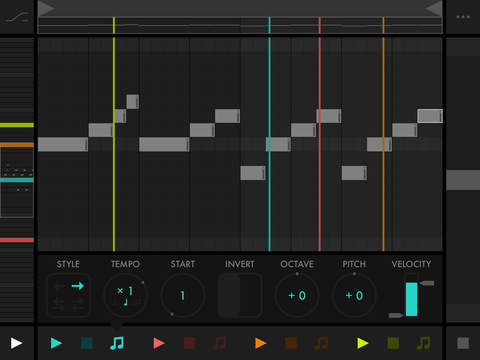This screenshot has height=360, width=480.
Task: Click the cyan VELOCITY bar
Action: click(411, 299)
